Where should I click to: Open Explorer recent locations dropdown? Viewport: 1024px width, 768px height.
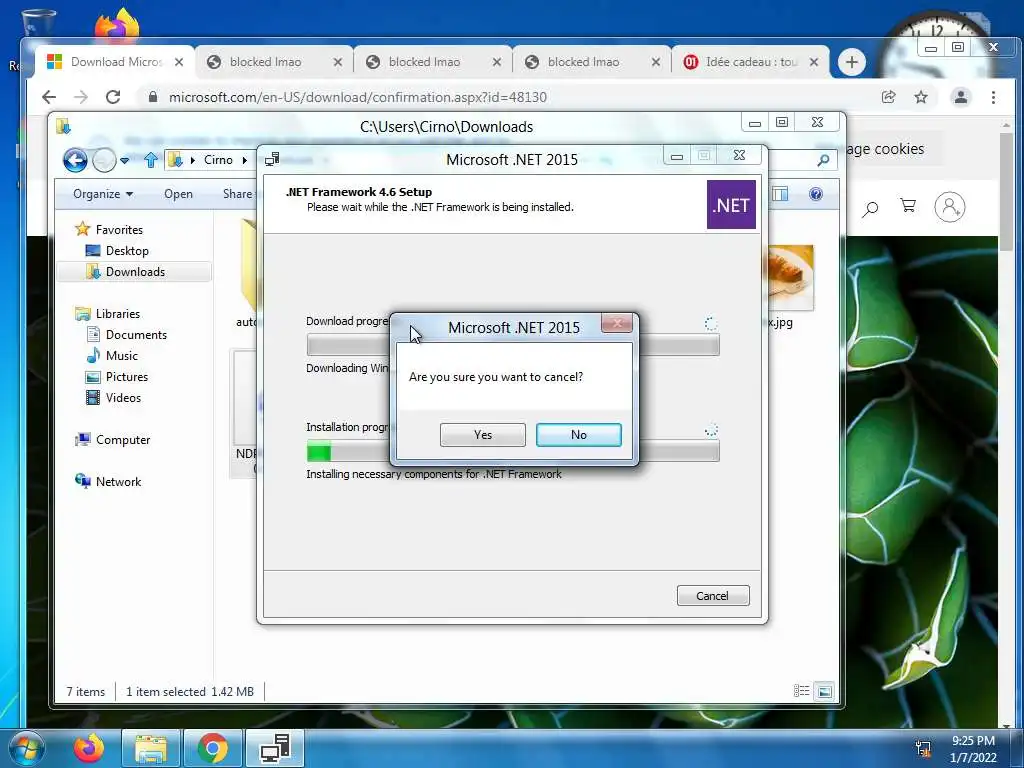124,160
